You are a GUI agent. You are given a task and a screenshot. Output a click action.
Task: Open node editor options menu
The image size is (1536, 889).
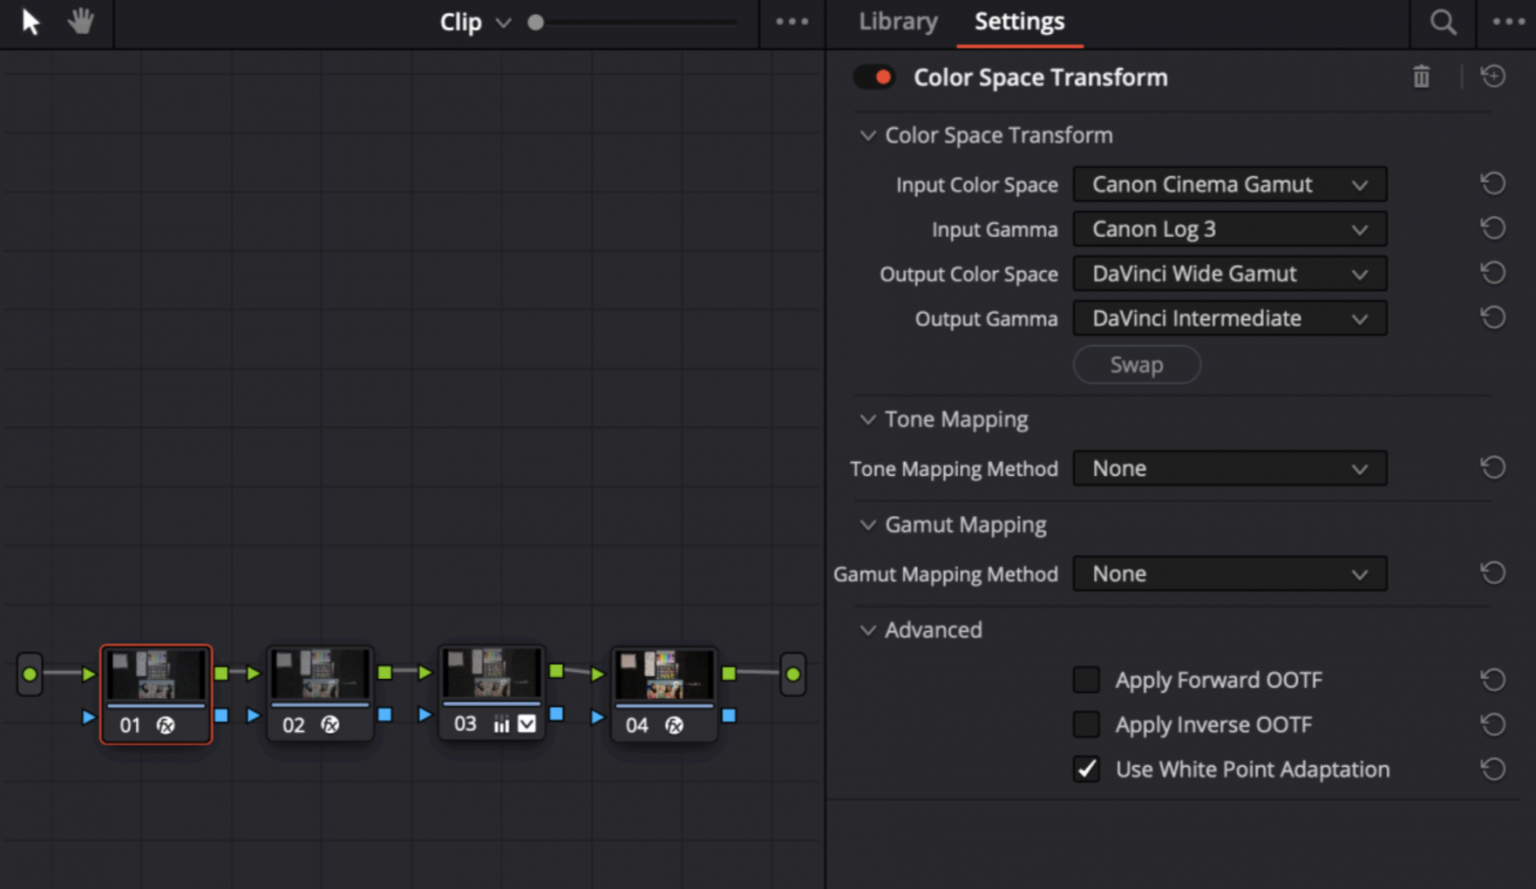pyautogui.click(x=791, y=22)
